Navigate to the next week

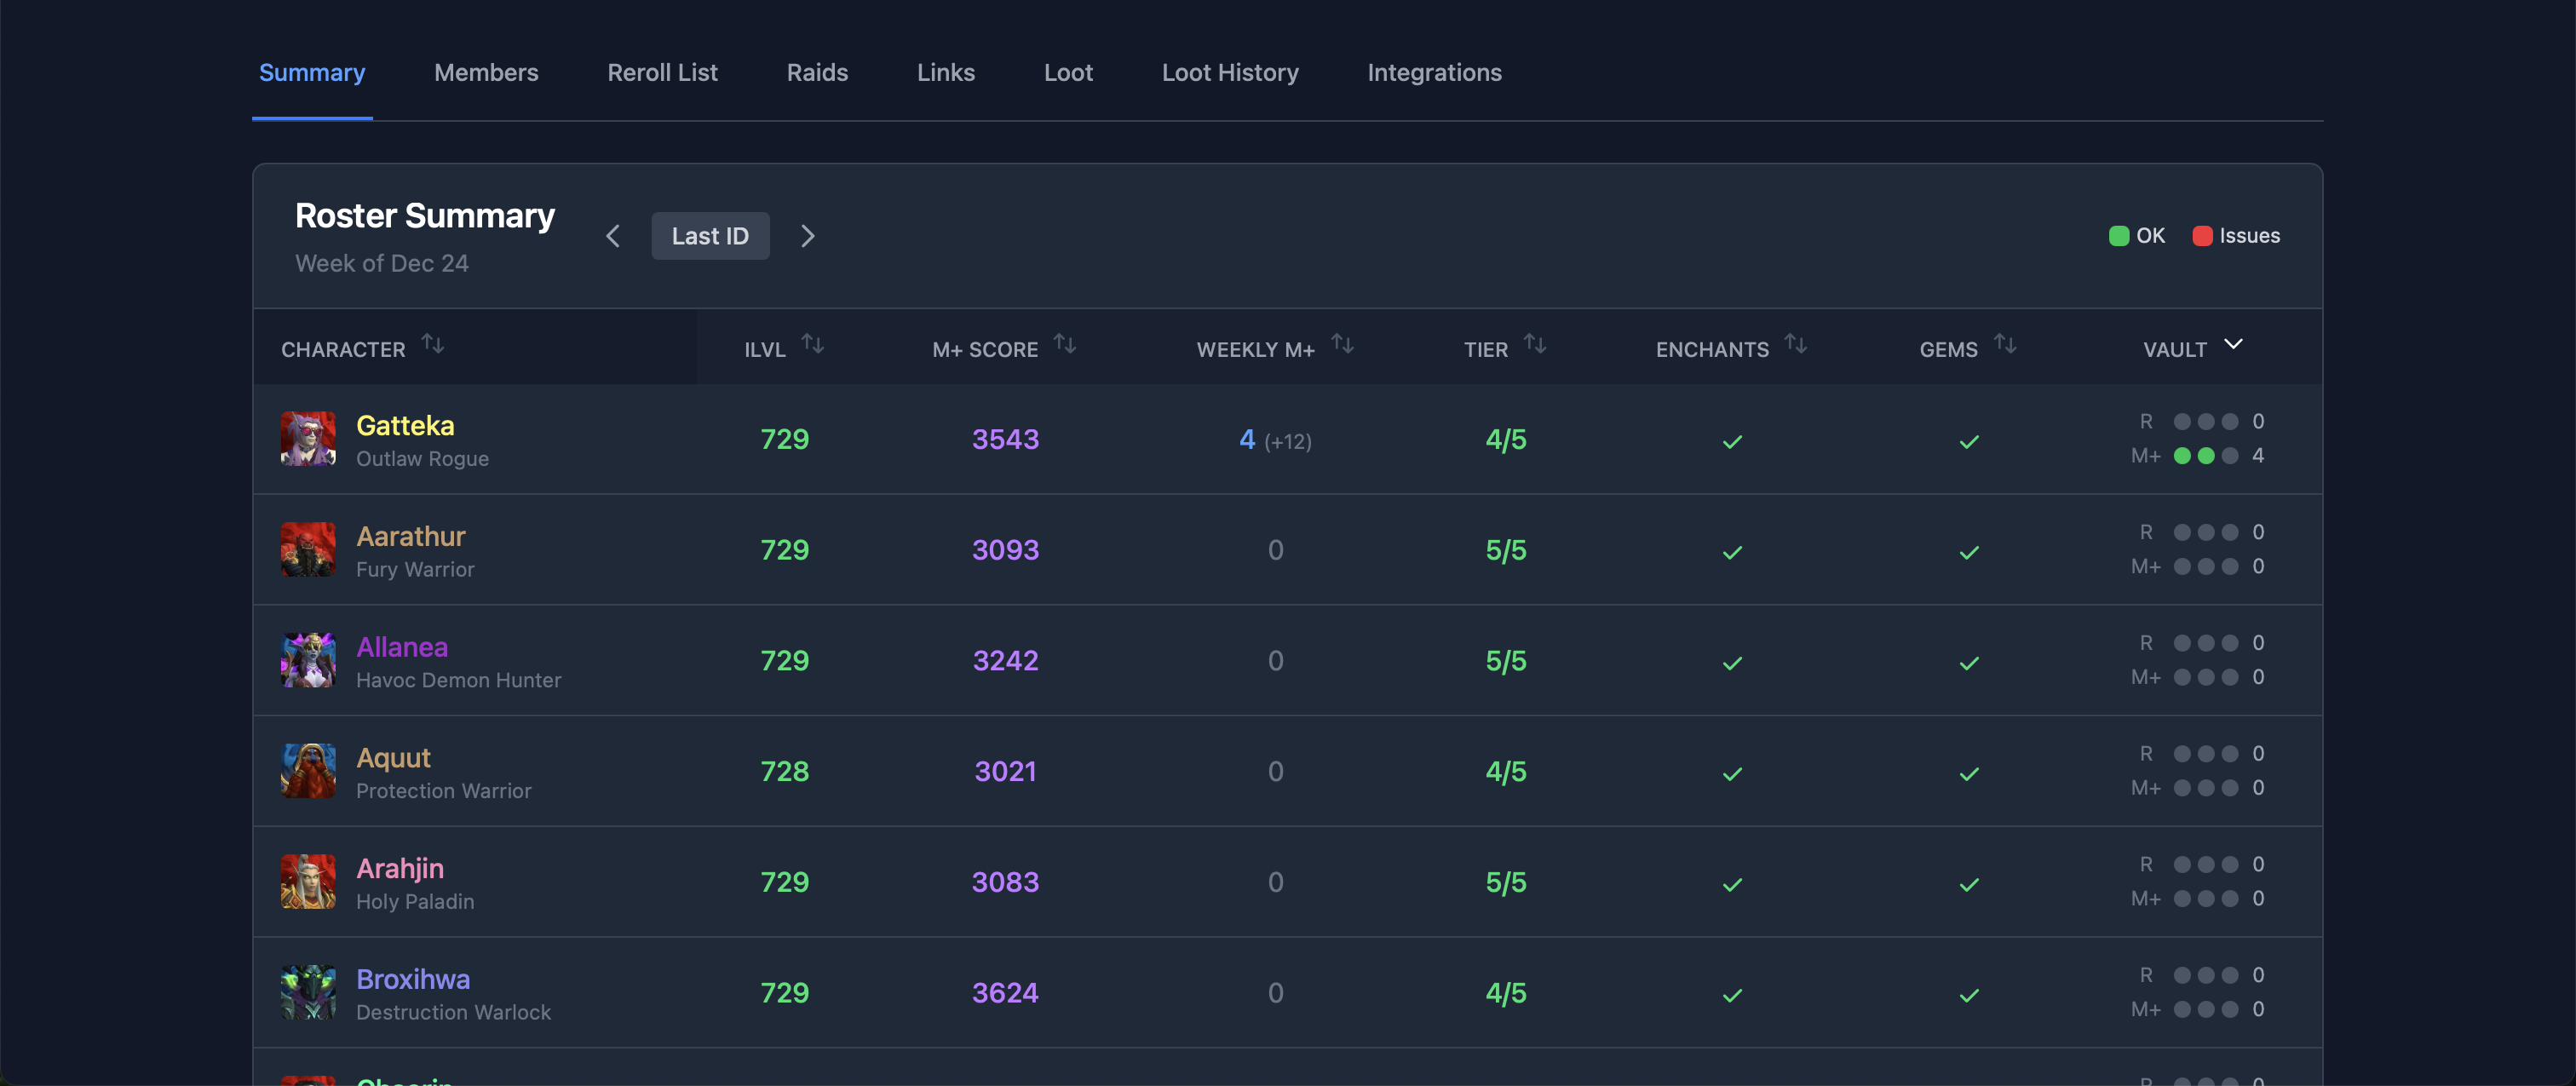click(x=807, y=236)
